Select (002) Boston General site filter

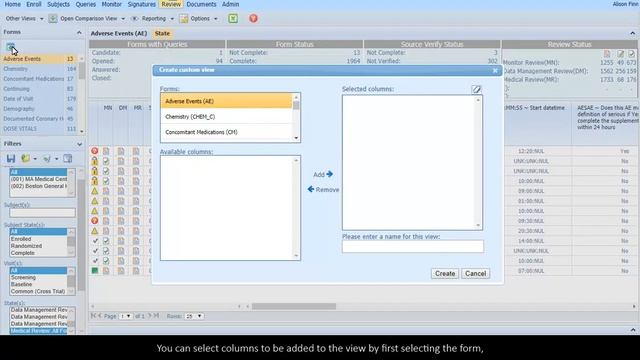click(38, 186)
